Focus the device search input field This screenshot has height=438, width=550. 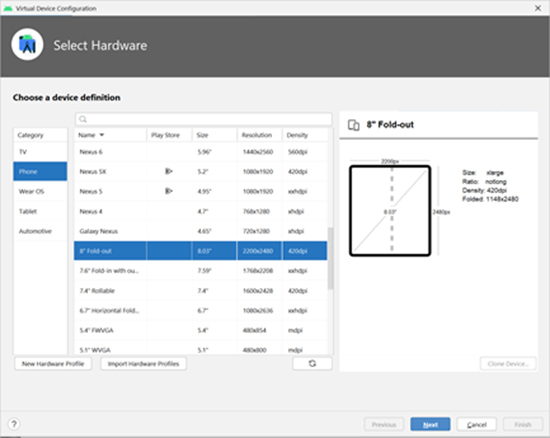[203, 119]
